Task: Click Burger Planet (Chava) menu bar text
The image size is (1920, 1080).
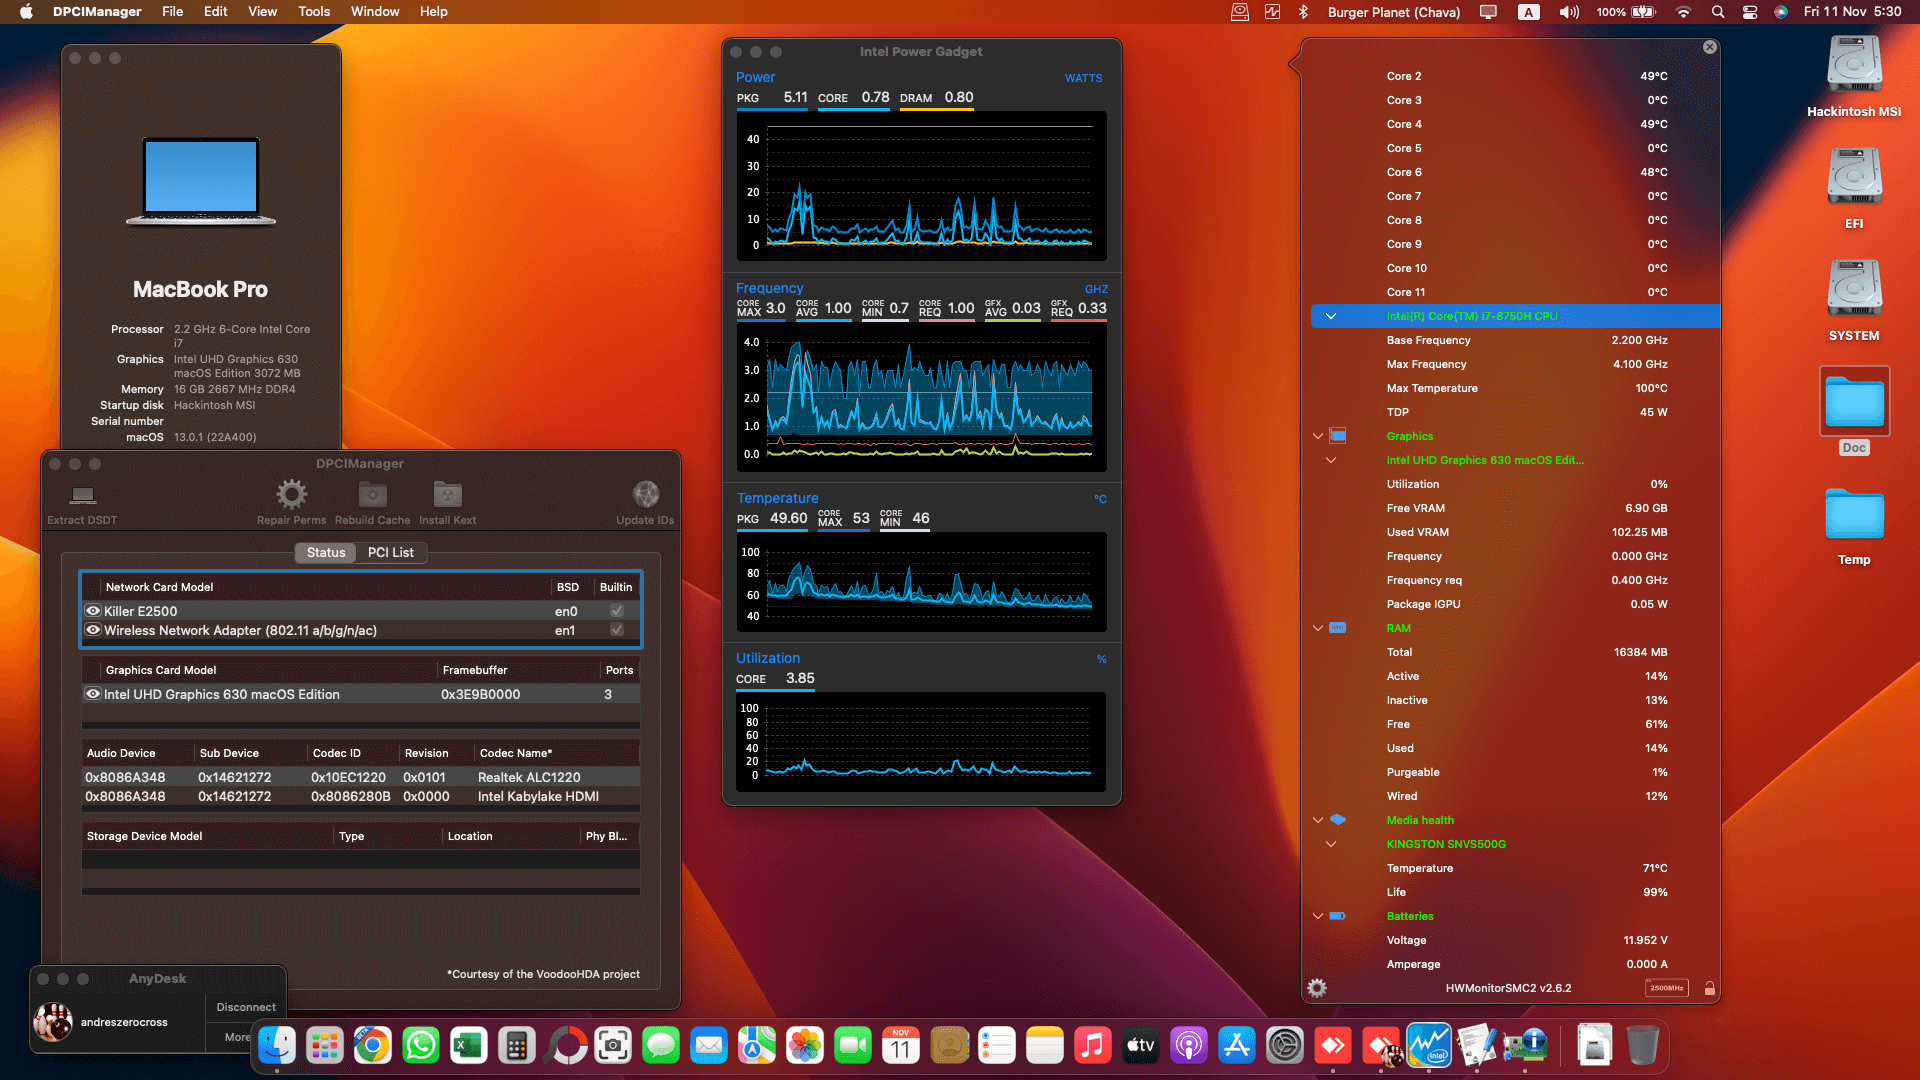Action: pos(1394,12)
